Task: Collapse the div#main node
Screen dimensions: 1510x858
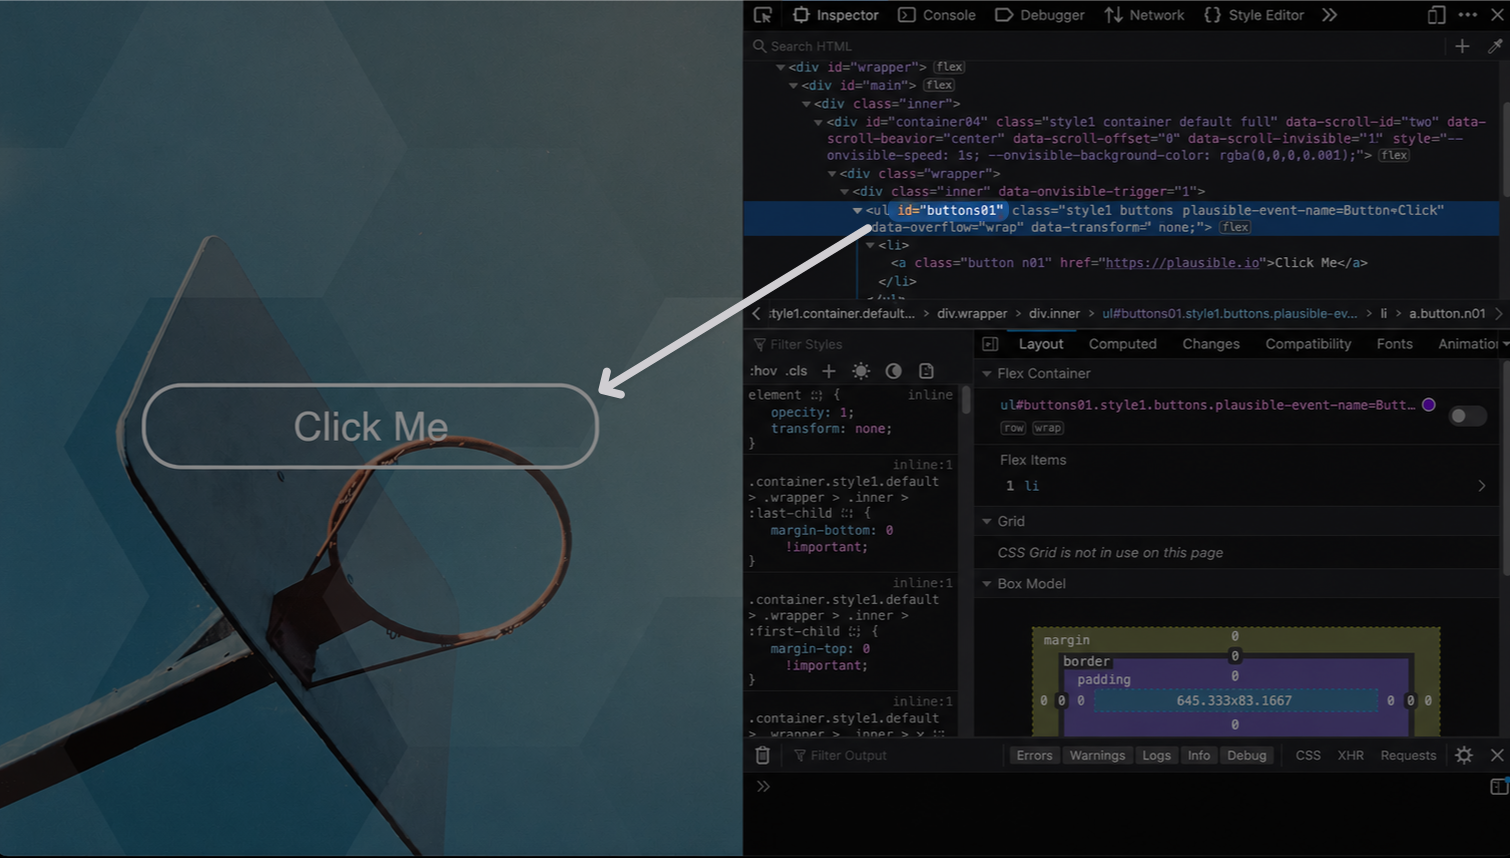Action: coord(793,85)
